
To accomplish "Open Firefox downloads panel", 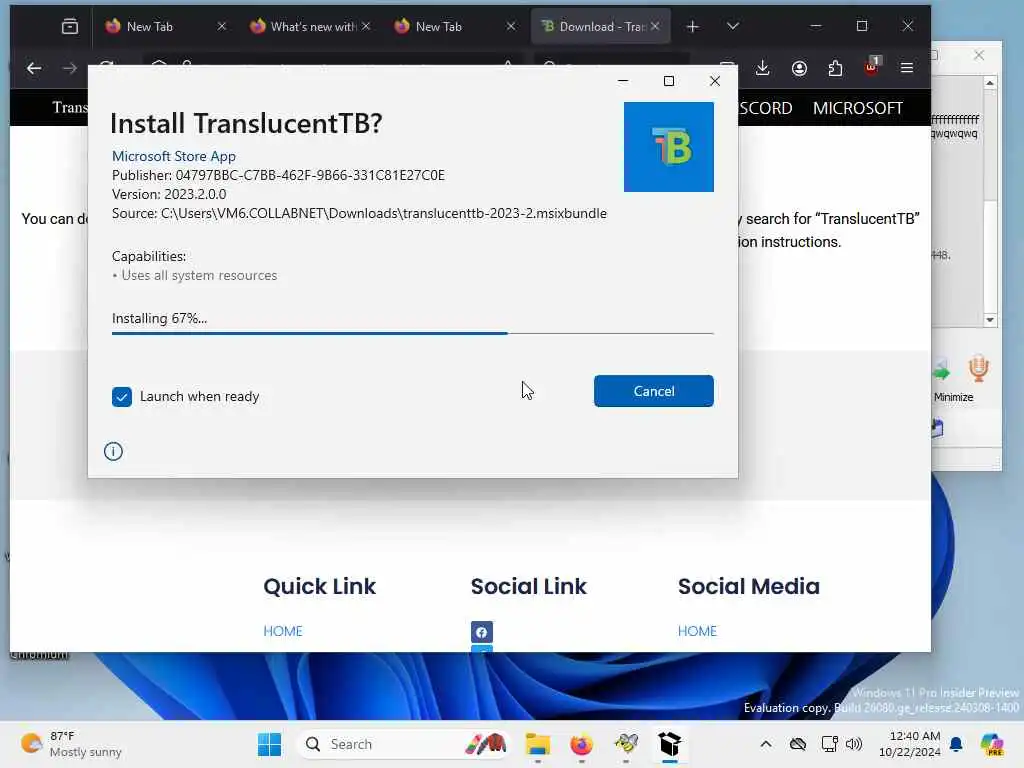I will click(762, 68).
